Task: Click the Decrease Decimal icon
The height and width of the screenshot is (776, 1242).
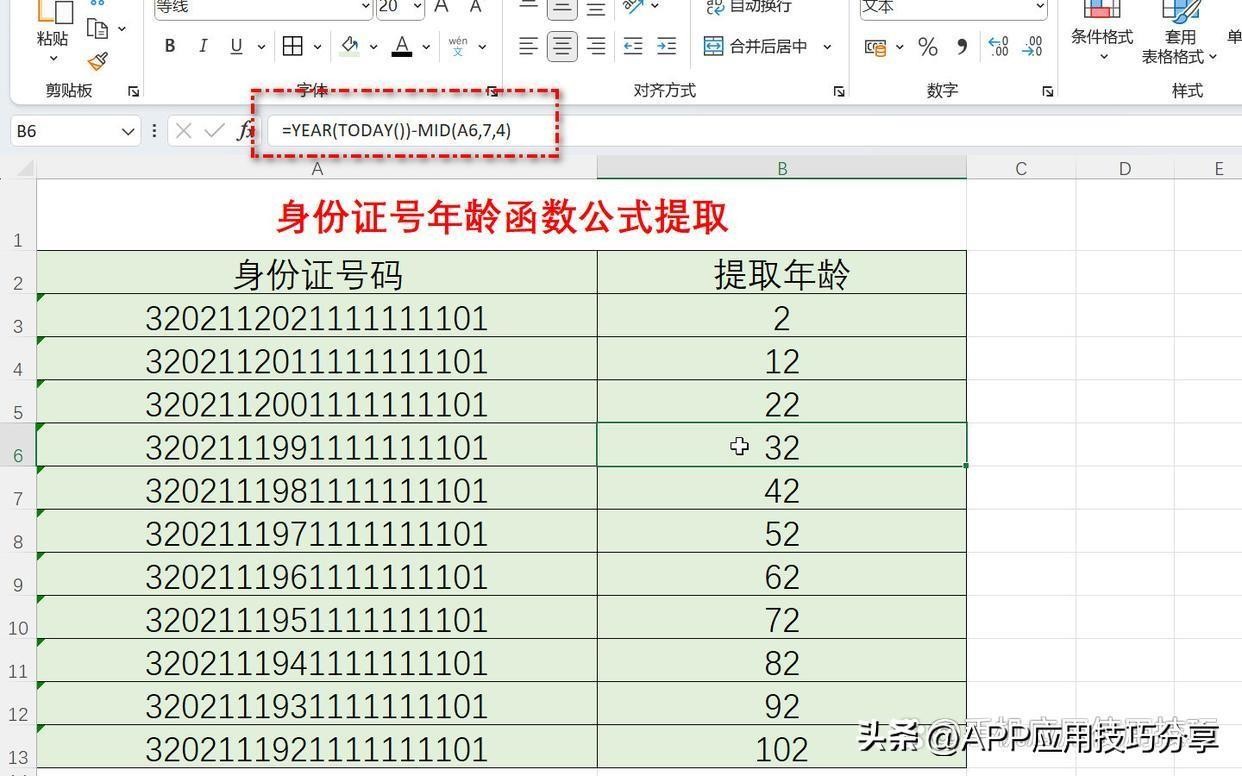Action: (1032, 47)
